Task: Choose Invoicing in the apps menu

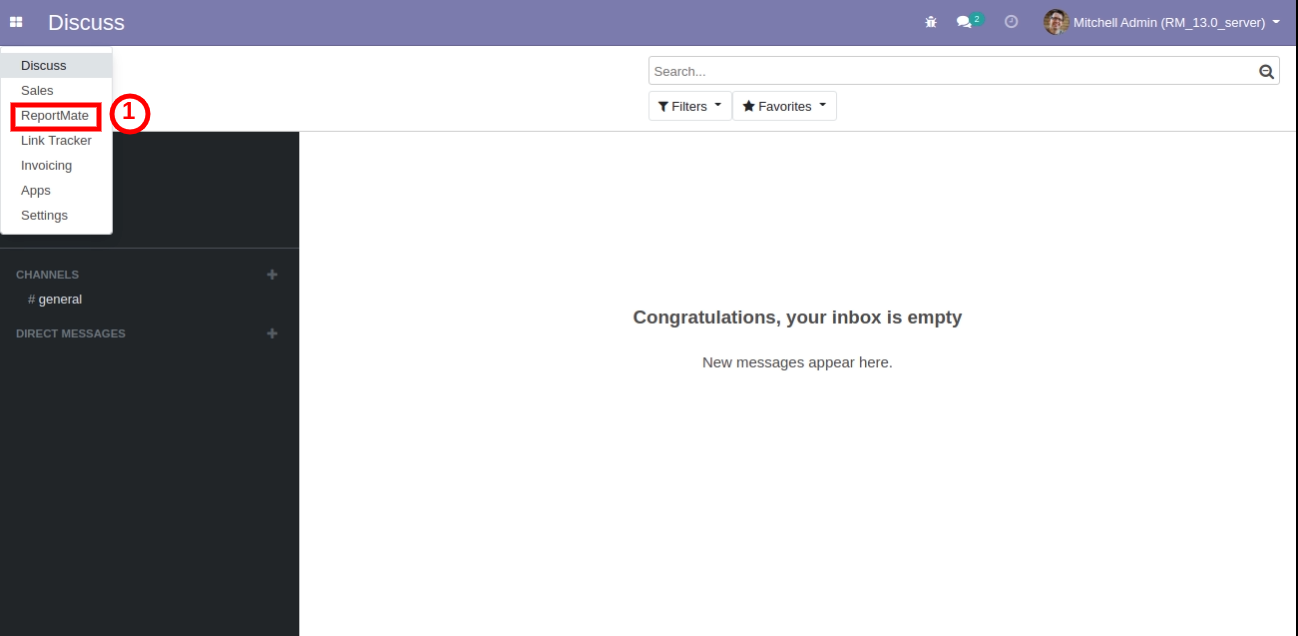Action: (x=46, y=166)
